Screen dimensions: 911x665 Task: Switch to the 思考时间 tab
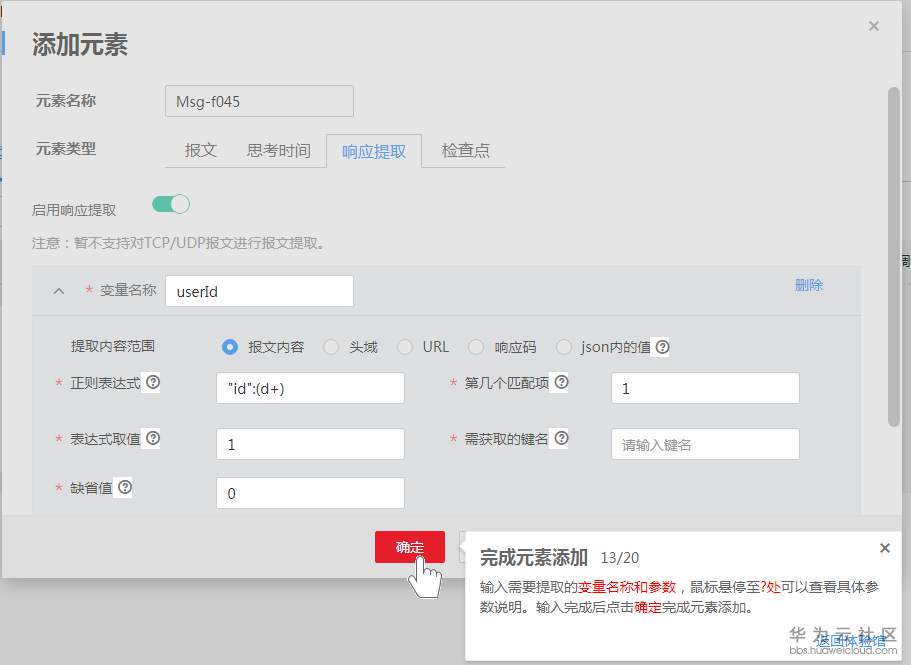[278, 150]
